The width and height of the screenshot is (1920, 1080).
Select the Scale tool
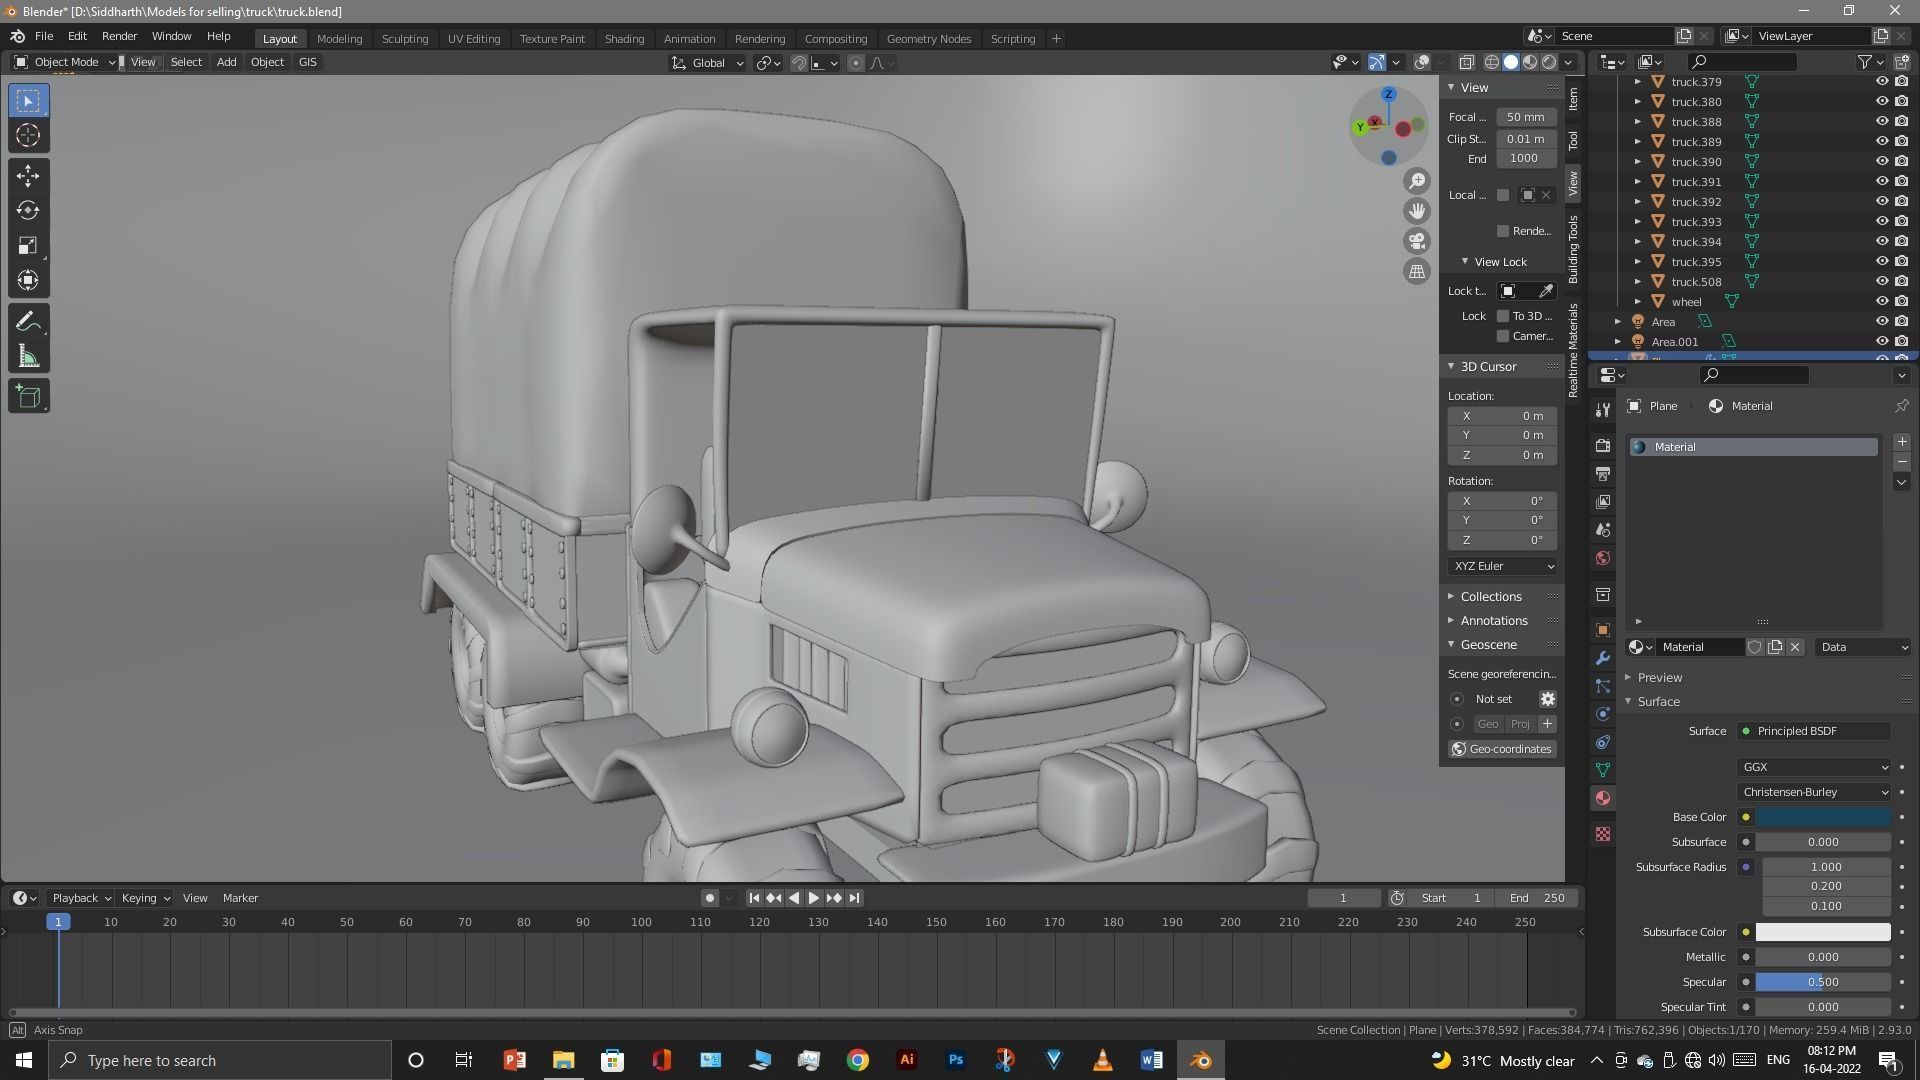pyautogui.click(x=28, y=245)
